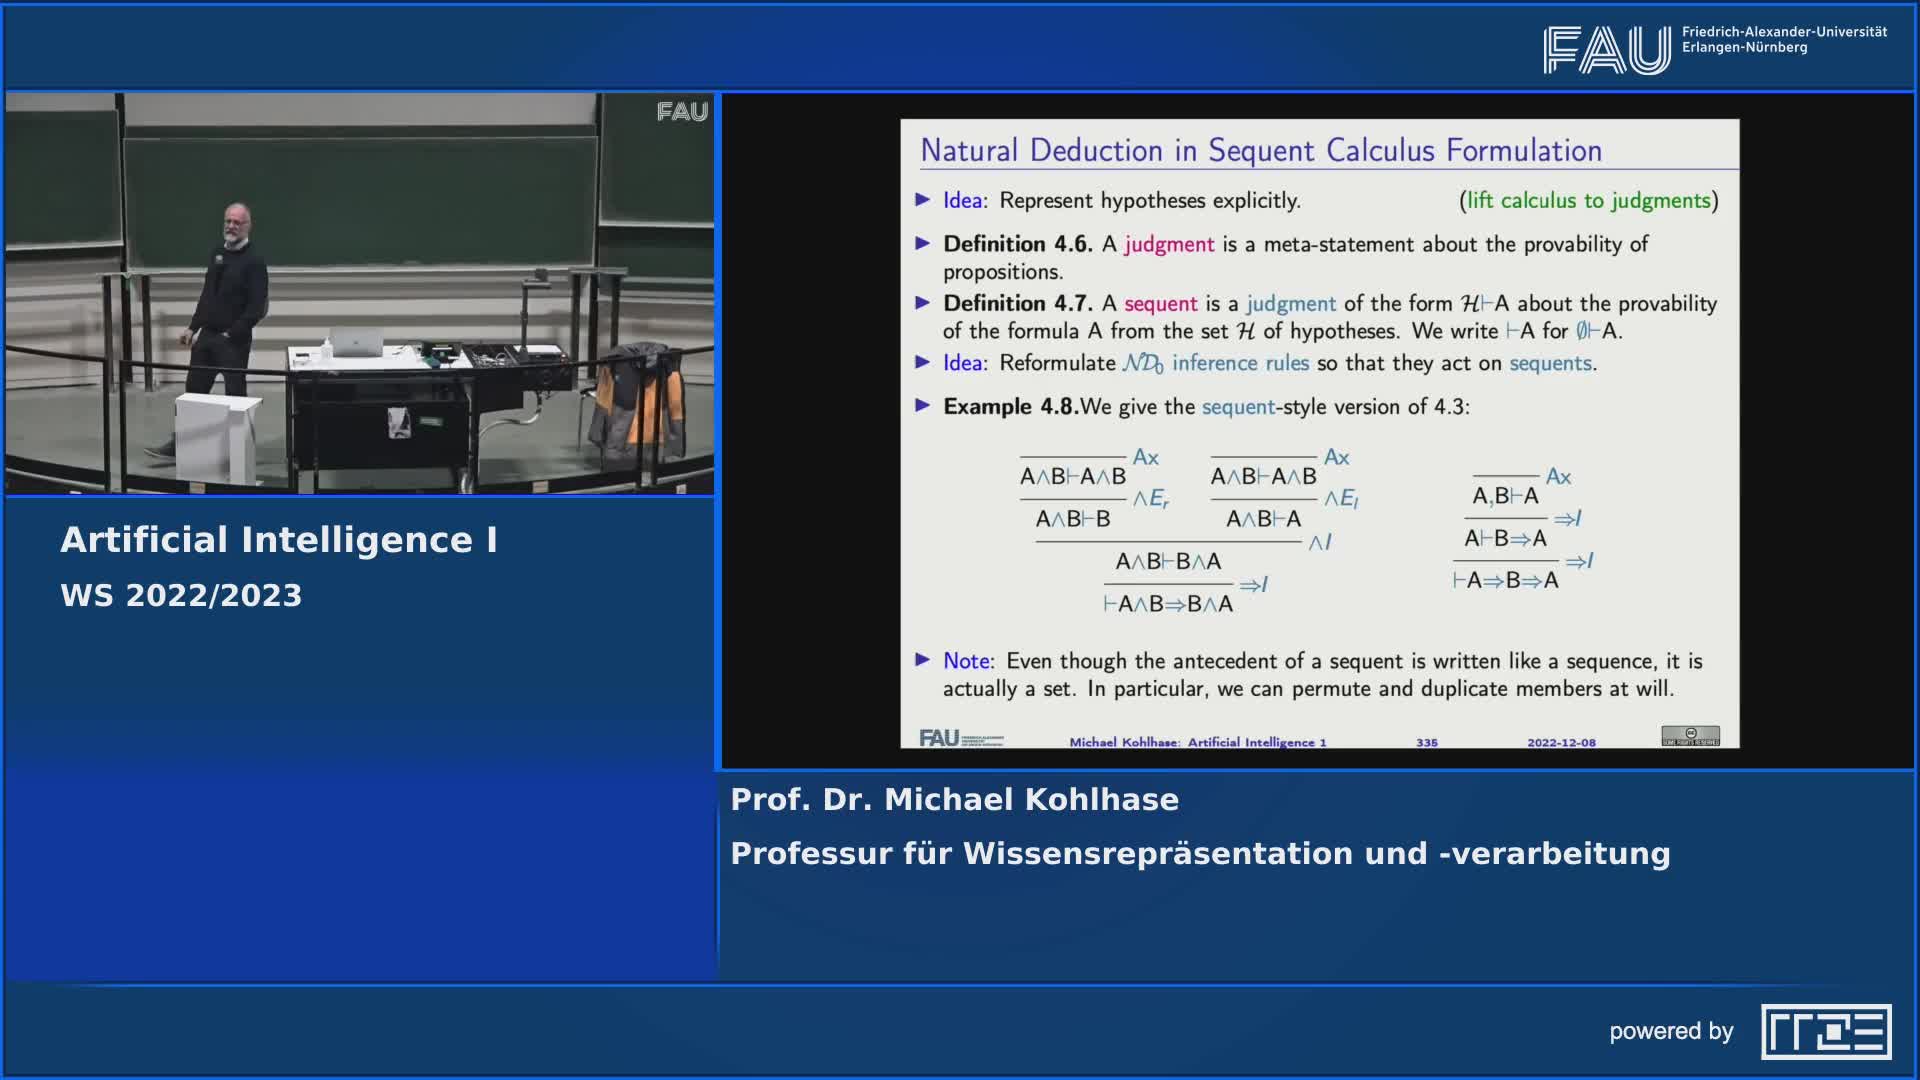Click FAU watermark on lecture camera video
1920x1080 pixels.
(682, 112)
